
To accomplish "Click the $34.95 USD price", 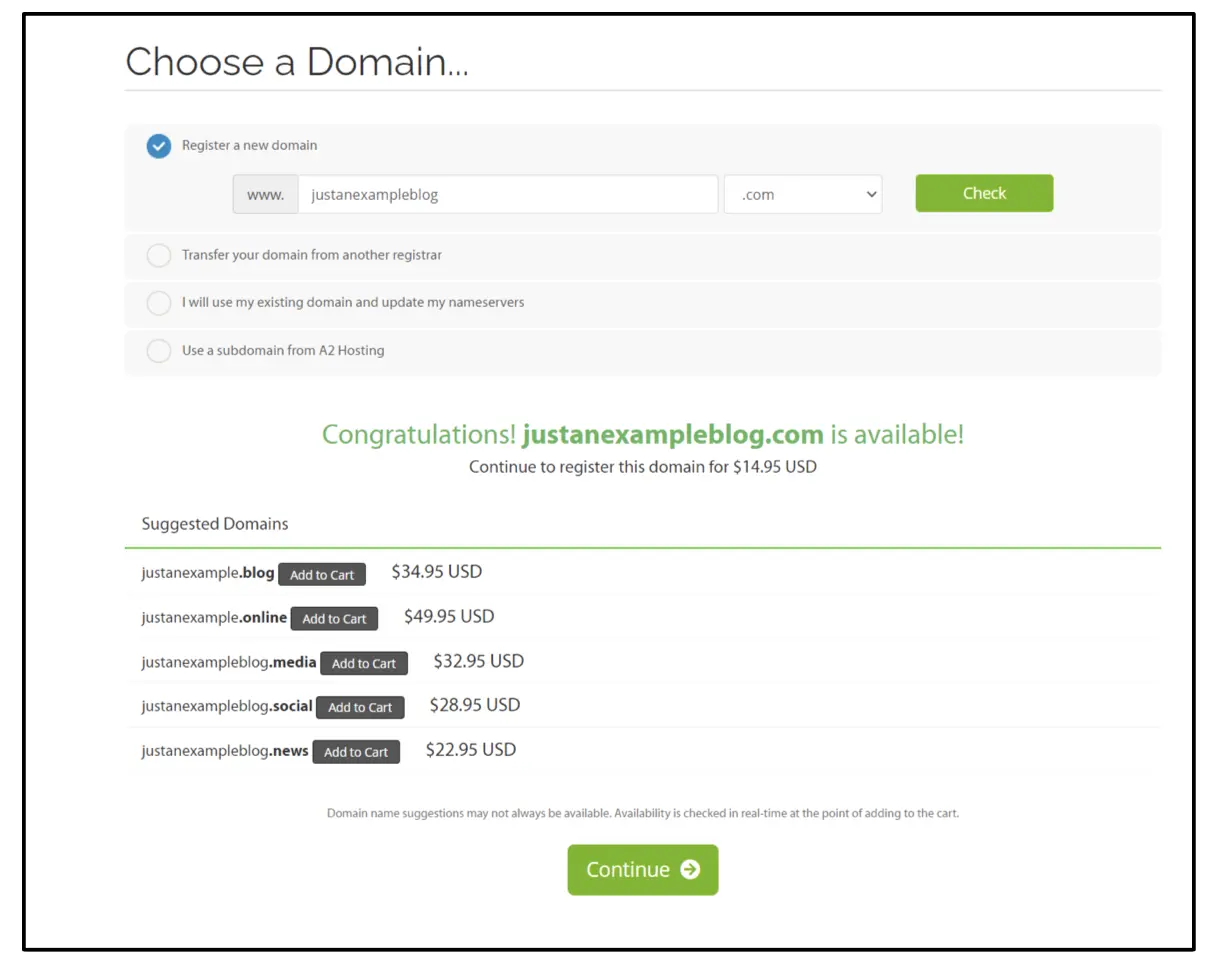I will pyautogui.click(x=436, y=572).
